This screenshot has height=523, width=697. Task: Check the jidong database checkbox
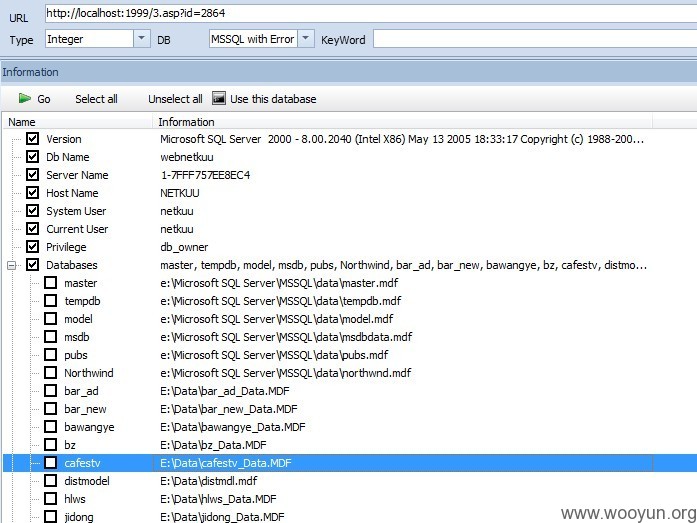(51, 516)
